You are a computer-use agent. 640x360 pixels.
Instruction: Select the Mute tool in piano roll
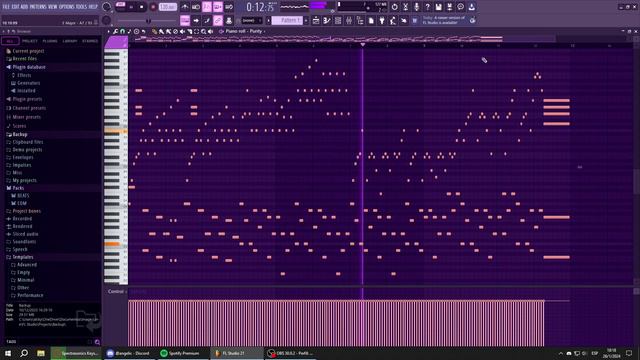click(182, 31)
